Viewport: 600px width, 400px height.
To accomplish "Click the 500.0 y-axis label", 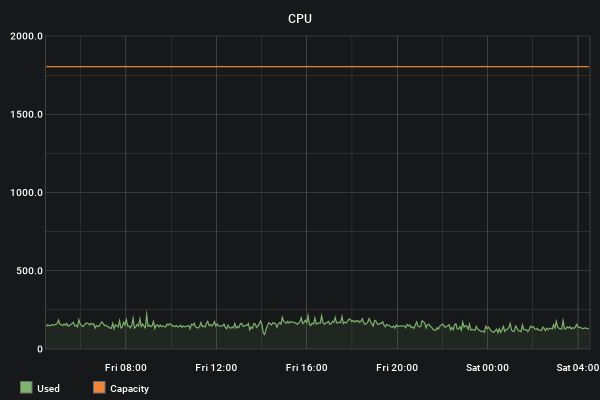I will pyautogui.click(x=28, y=270).
